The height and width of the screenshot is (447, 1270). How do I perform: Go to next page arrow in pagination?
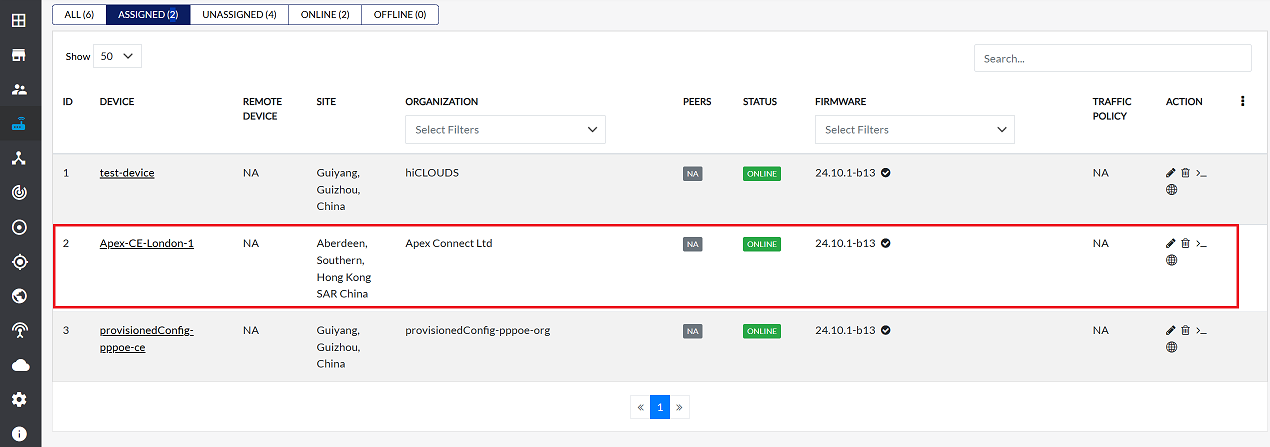680,407
